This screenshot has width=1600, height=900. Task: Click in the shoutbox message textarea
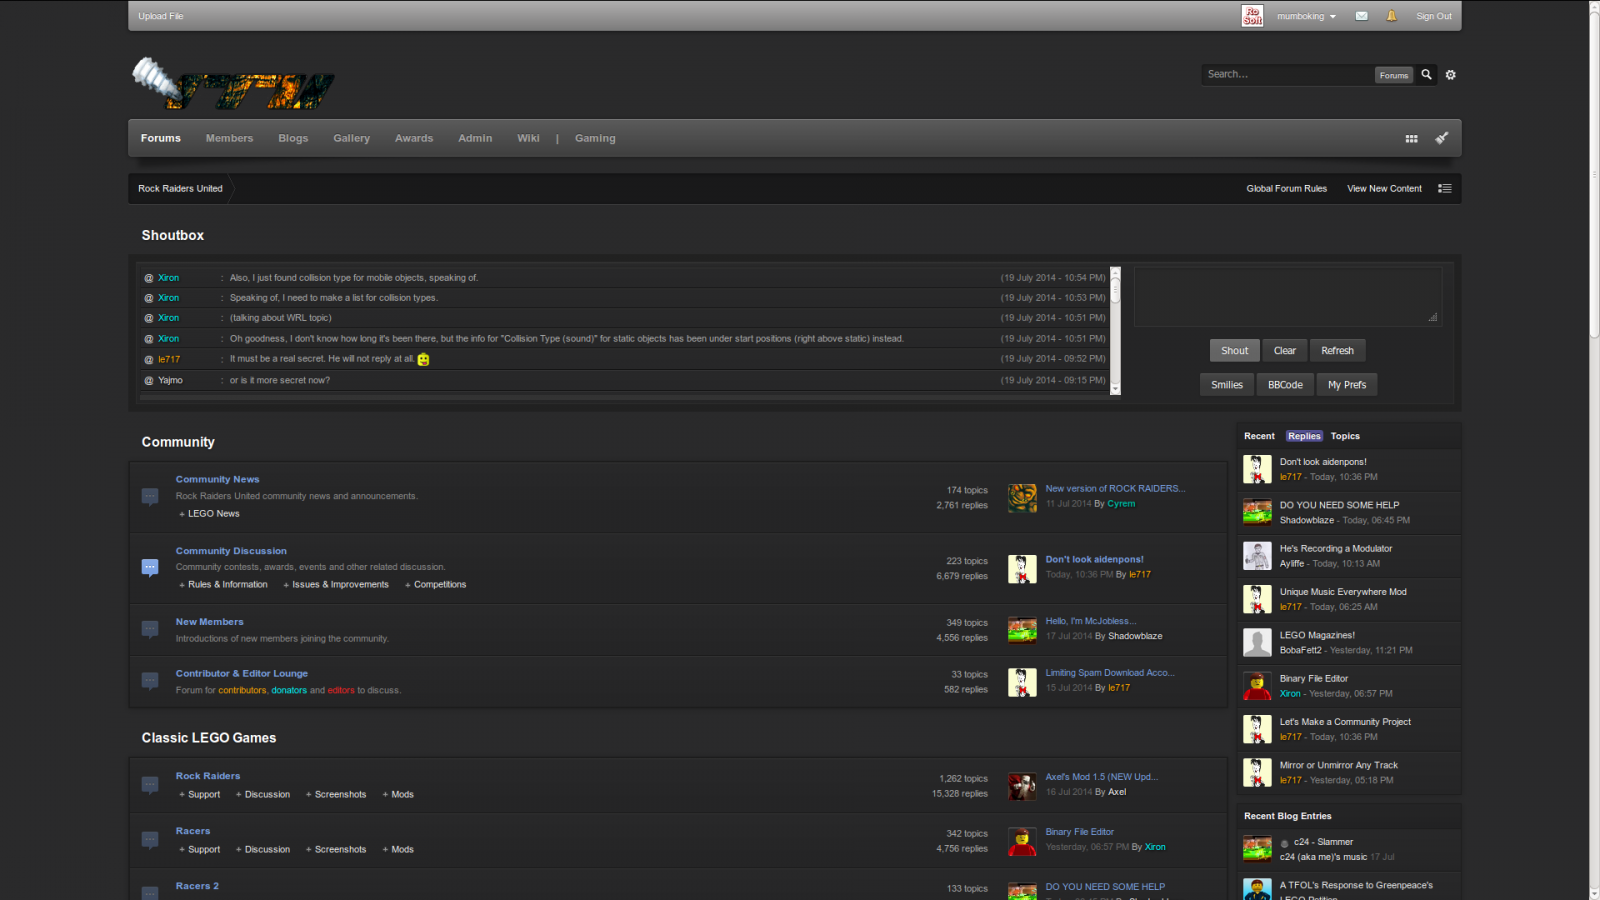[1288, 296]
